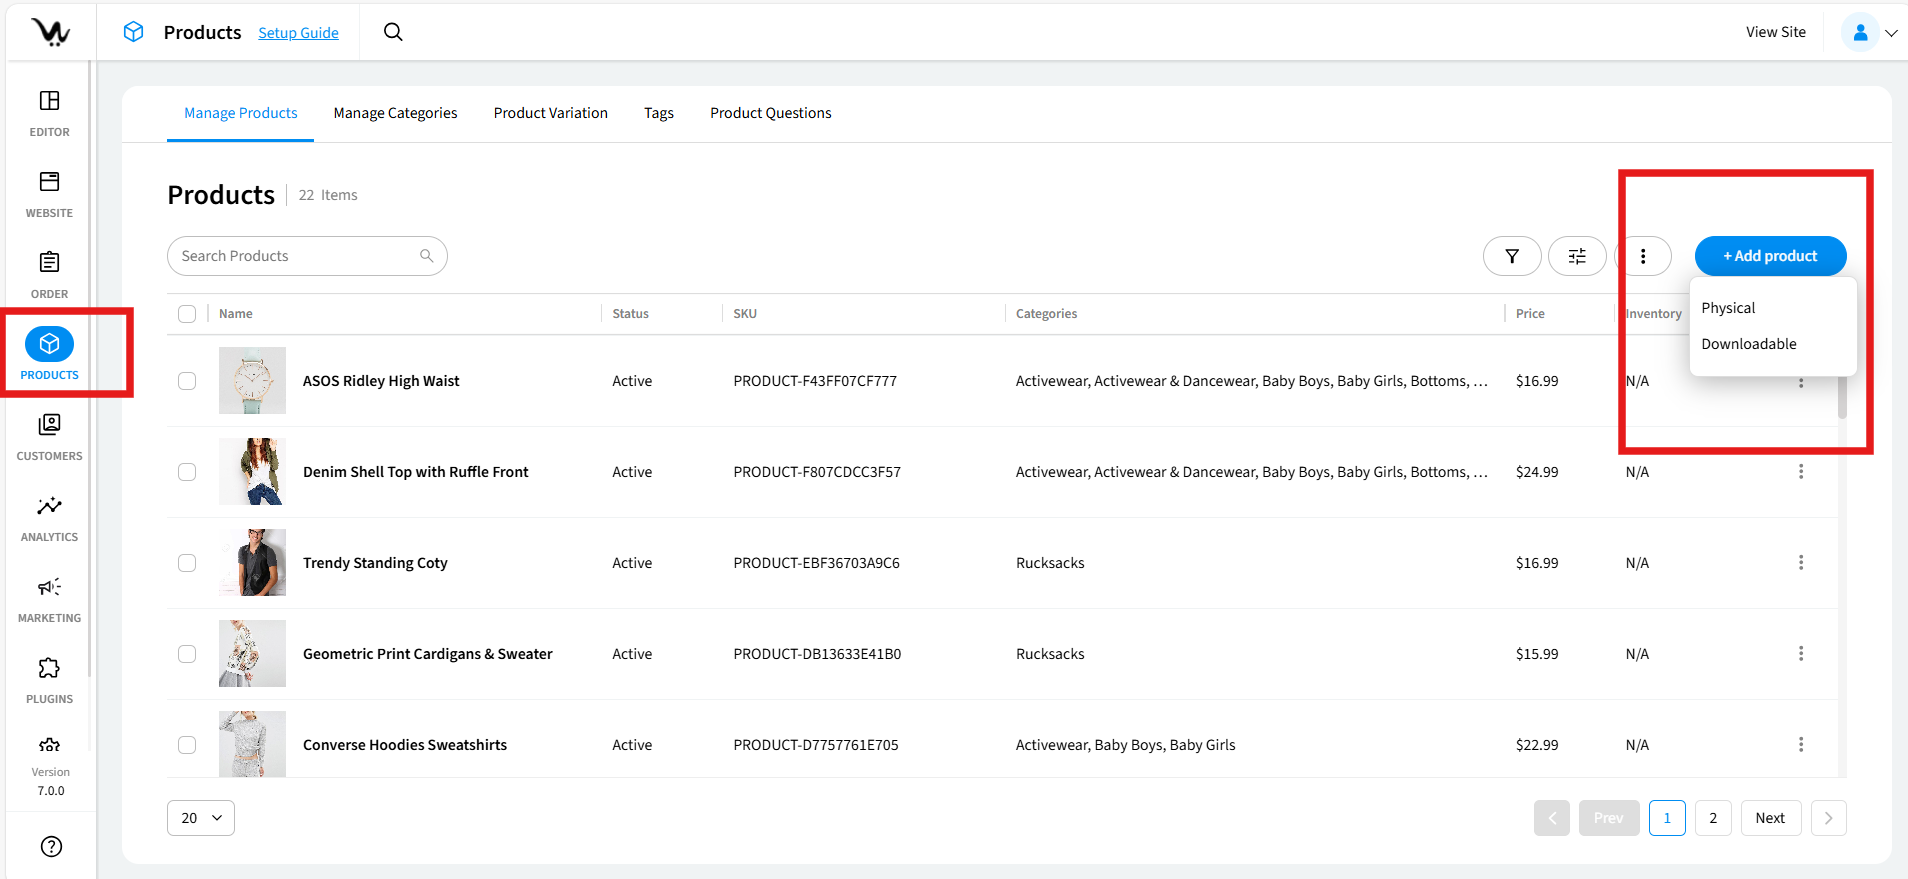Screen dimensions: 1908x879
Task: Click the filter funnel icon button
Action: coord(1511,256)
